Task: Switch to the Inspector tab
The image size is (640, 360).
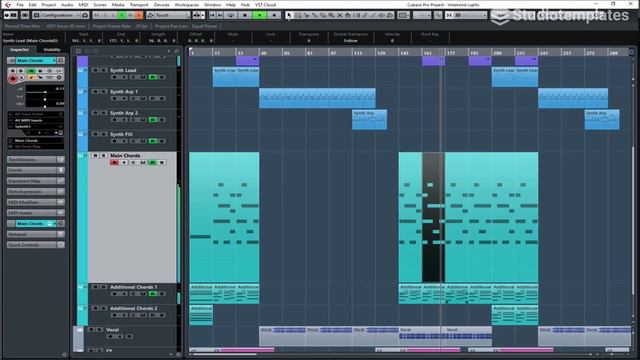Action: pos(20,49)
